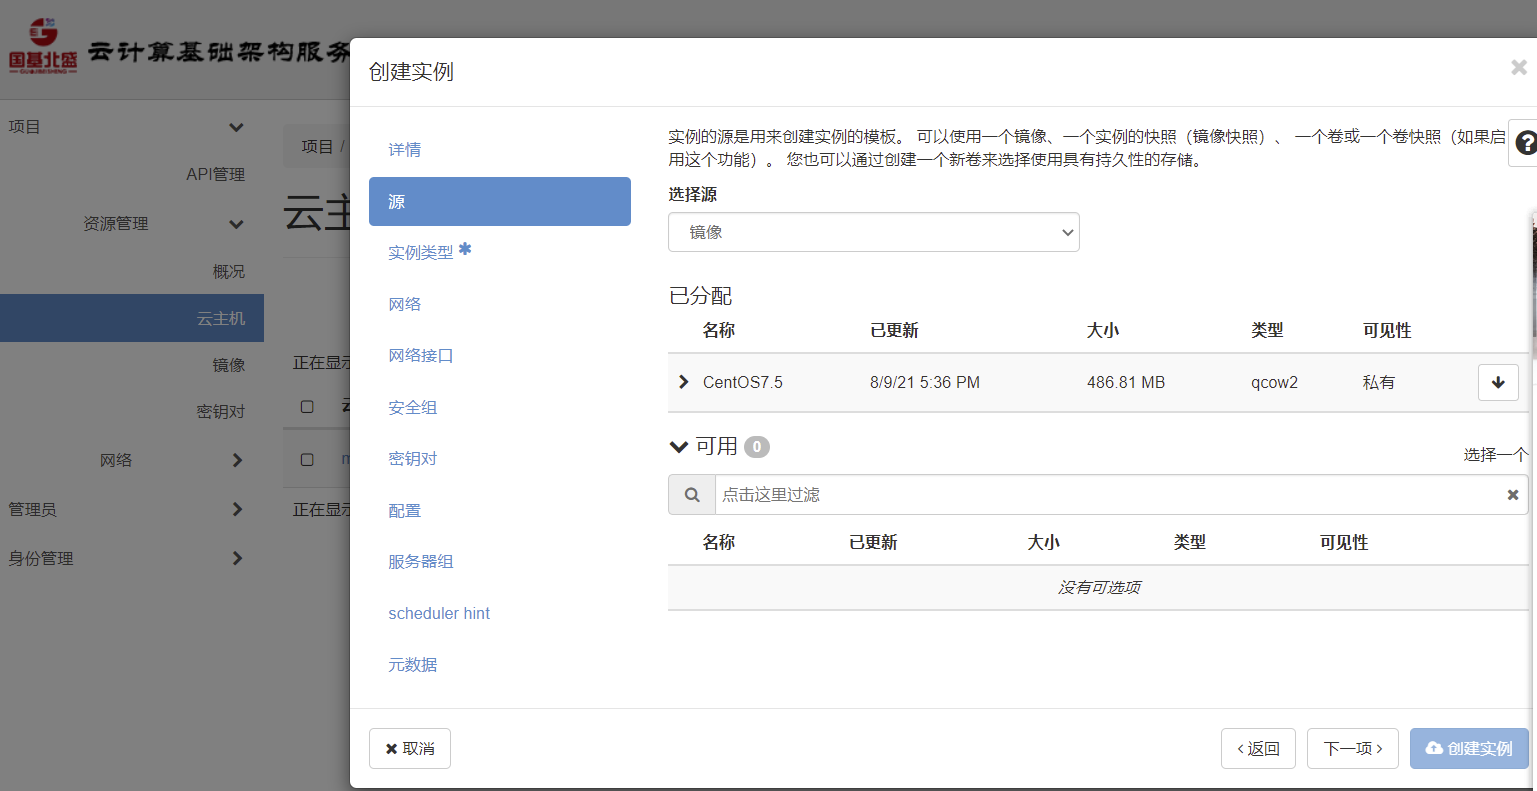Click the 取消 button
Viewport: 1537px width, 791px height.
(410, 748)
